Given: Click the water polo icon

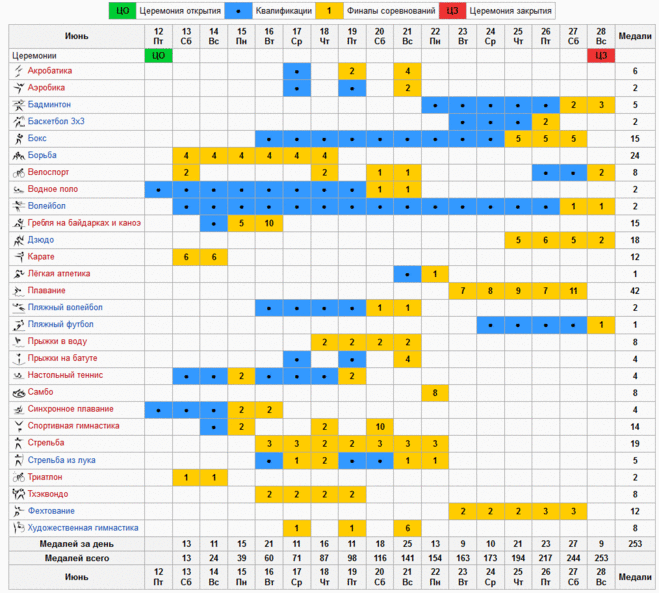Looking at the screenshot, I should click(x=18, y=189).
